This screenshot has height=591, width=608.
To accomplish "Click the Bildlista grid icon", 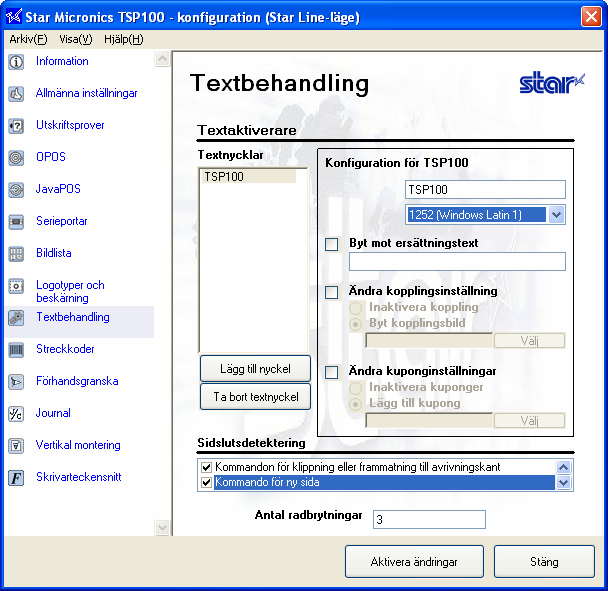I will (16, 254).
